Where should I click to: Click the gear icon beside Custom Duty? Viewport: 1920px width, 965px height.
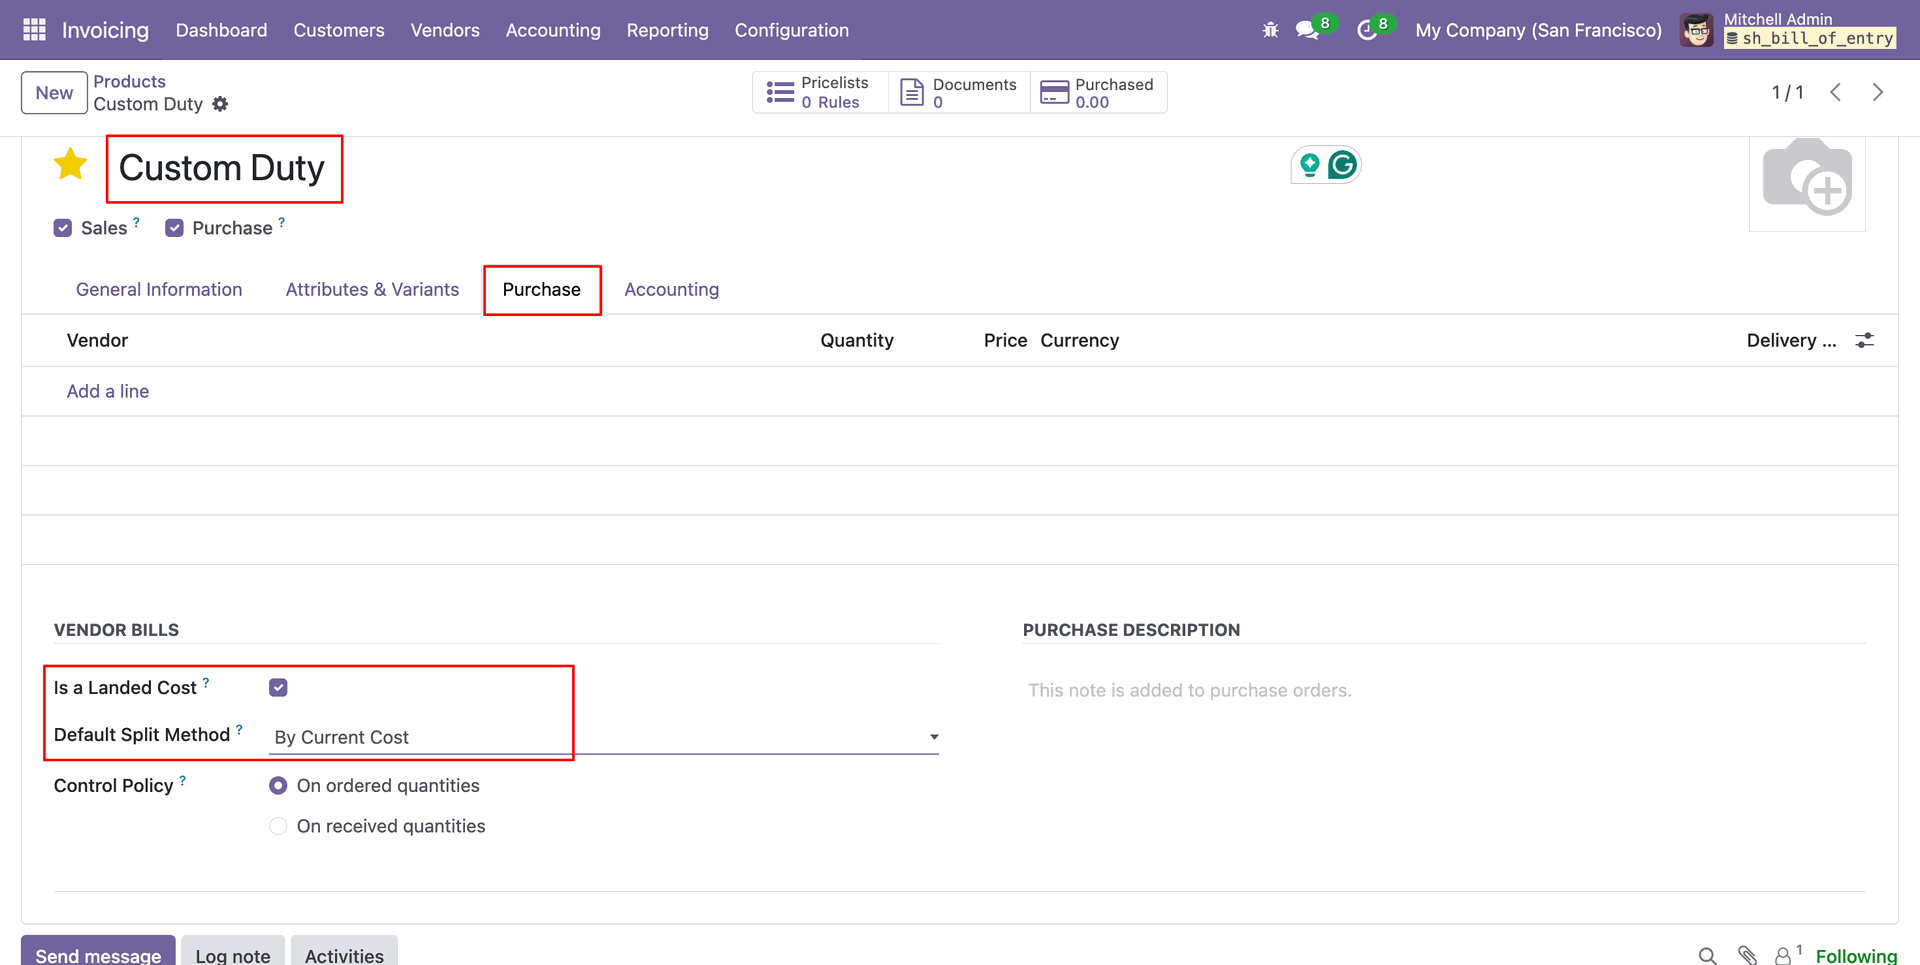[x=221, y=104]
